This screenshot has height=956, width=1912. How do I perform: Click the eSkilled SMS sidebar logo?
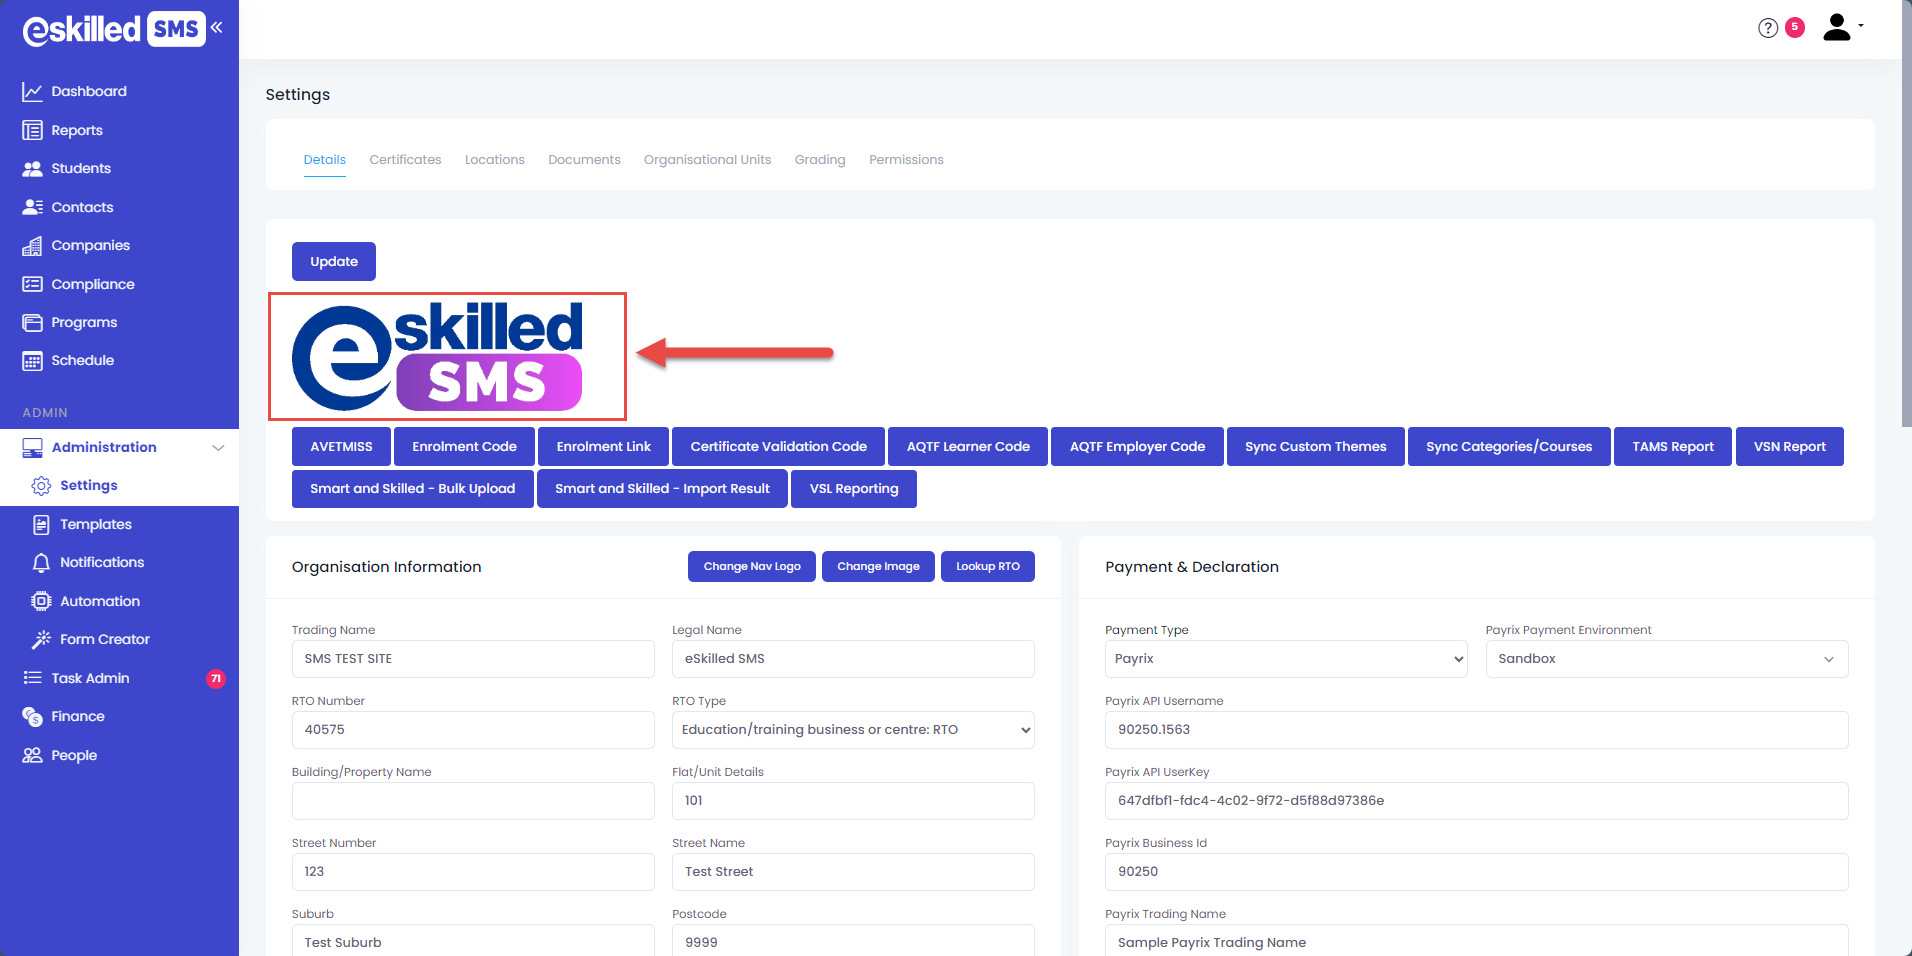point(113,29)
